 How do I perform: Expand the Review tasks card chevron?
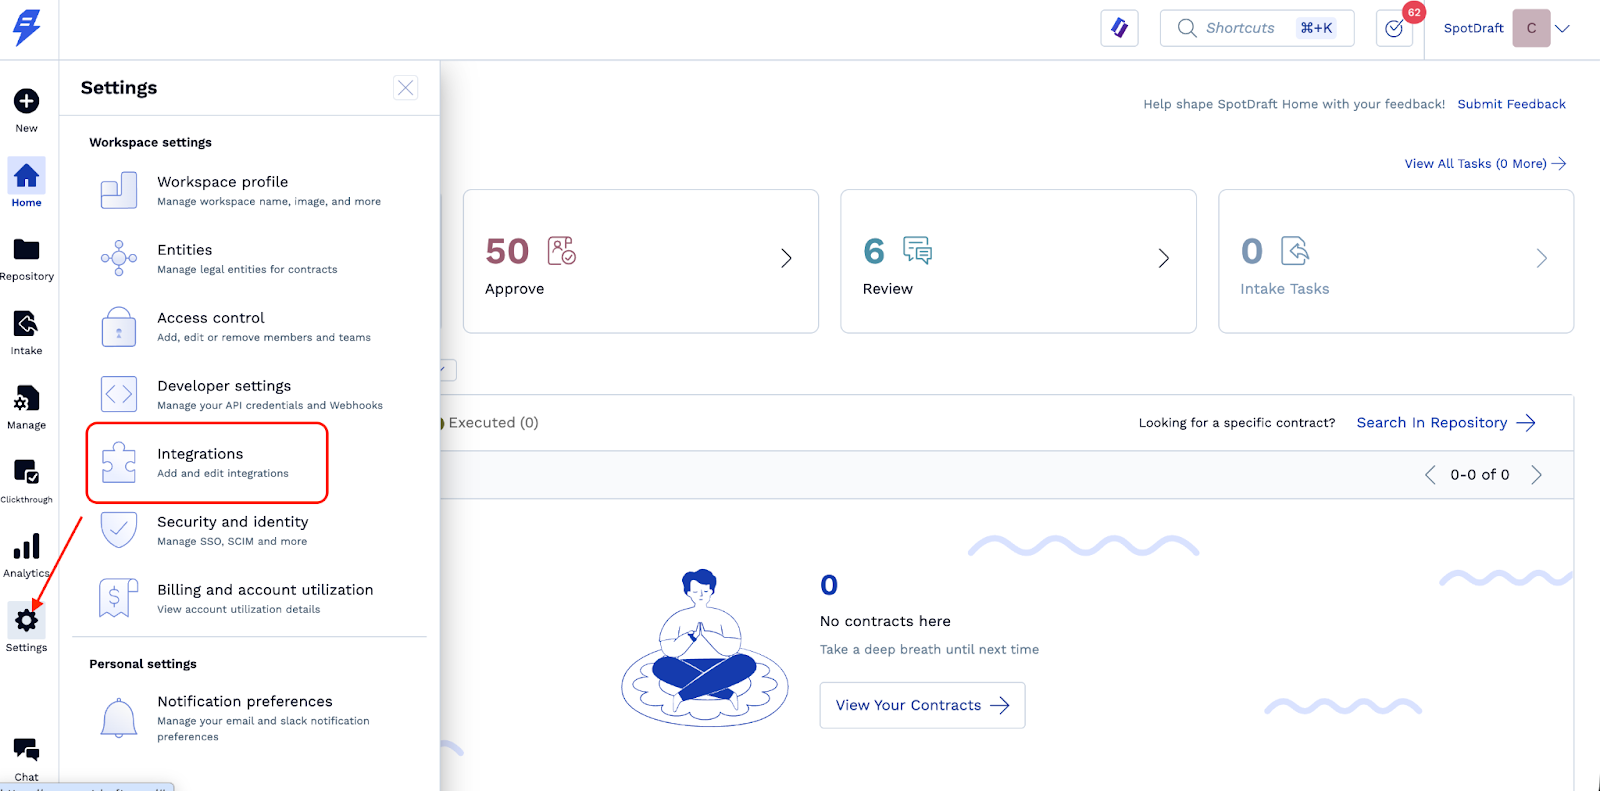[x=1164, y=258]
